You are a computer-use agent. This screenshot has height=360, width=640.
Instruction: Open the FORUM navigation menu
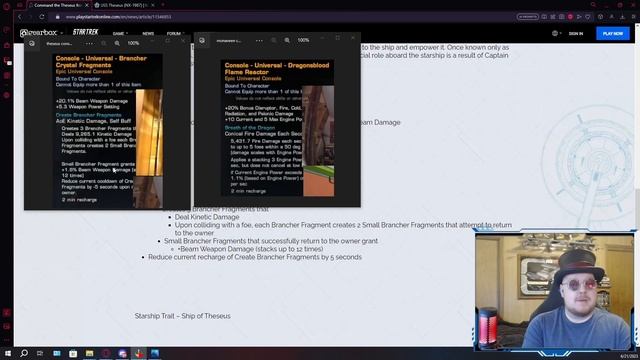(175, 33)
